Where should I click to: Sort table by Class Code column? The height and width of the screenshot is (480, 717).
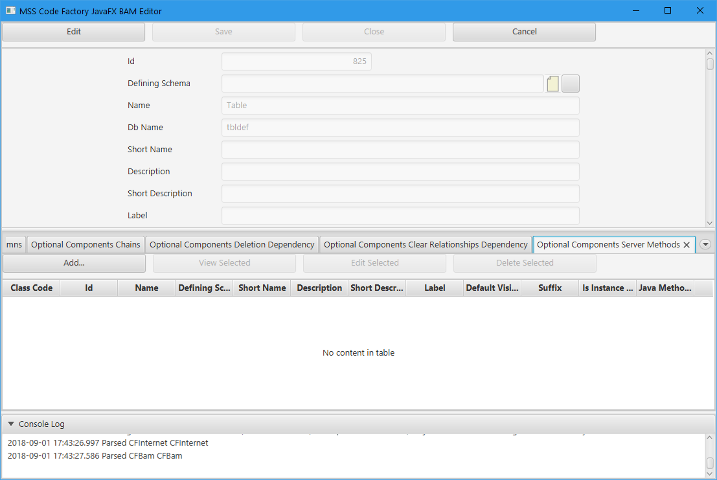point(31,288)
